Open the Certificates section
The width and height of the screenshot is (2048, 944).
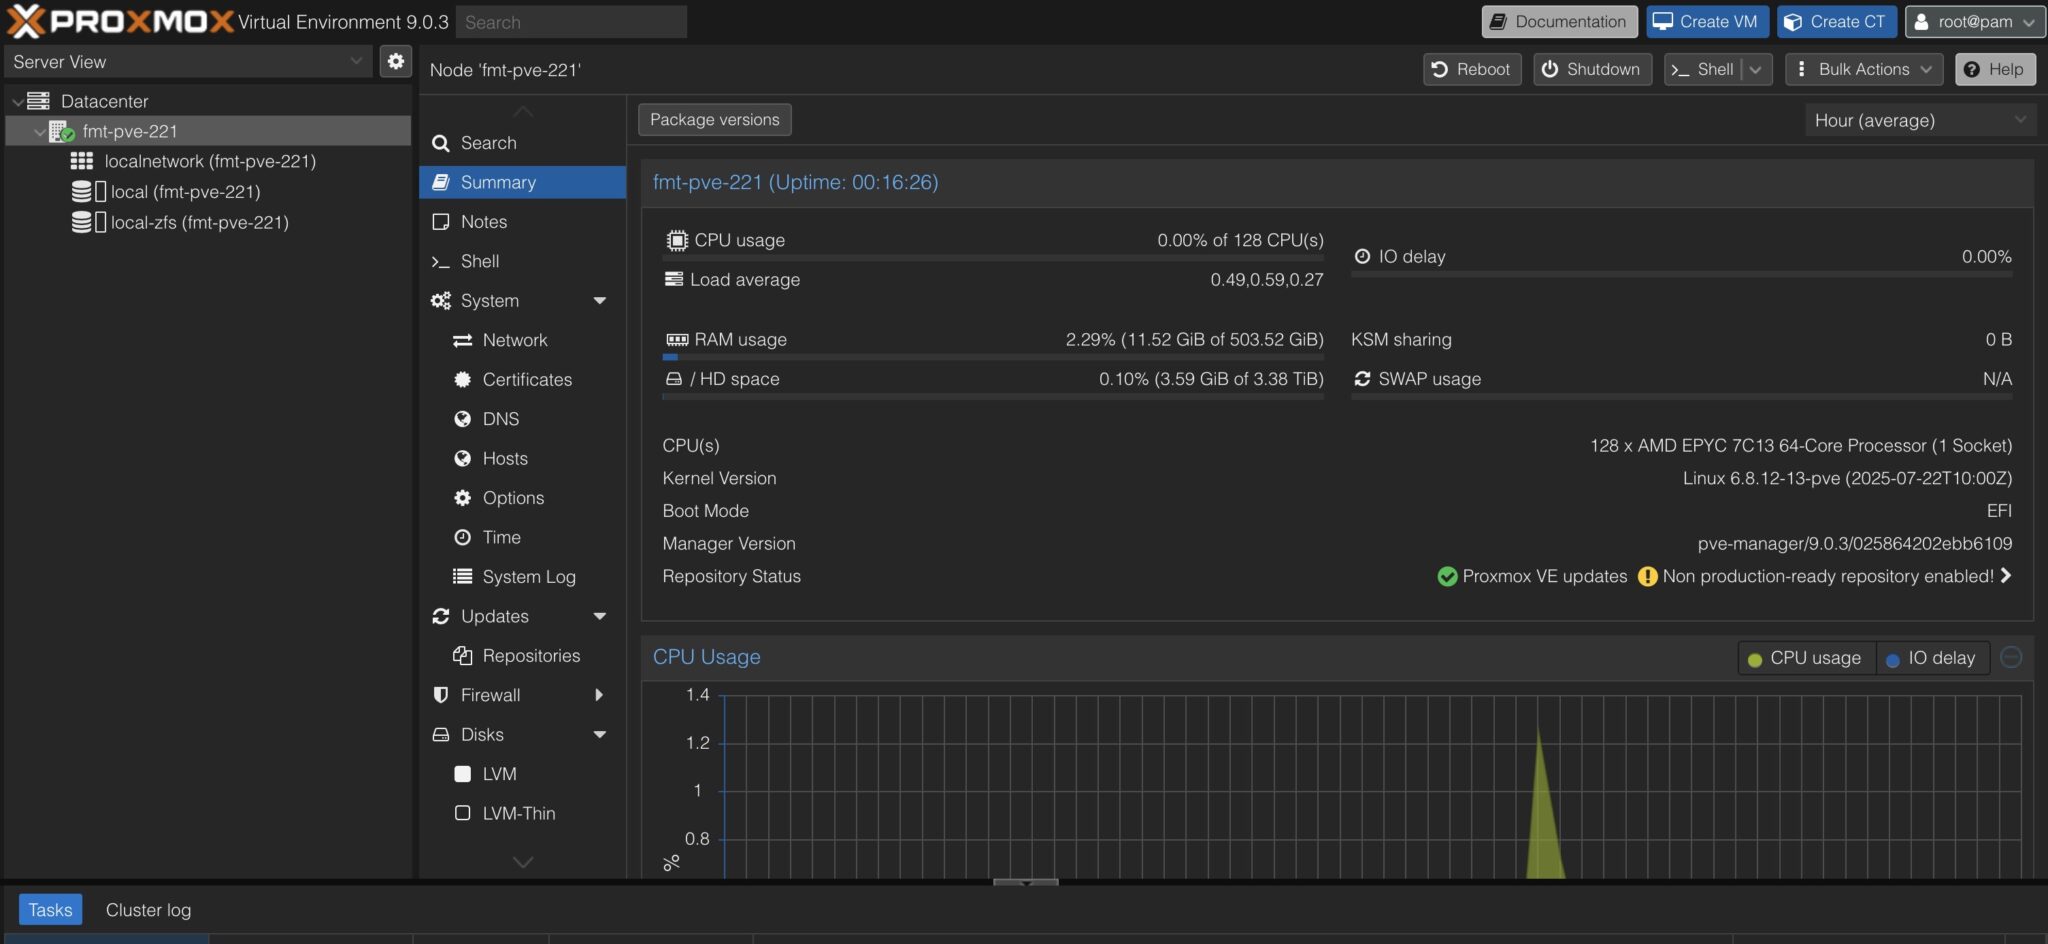[x=527, y=380]
